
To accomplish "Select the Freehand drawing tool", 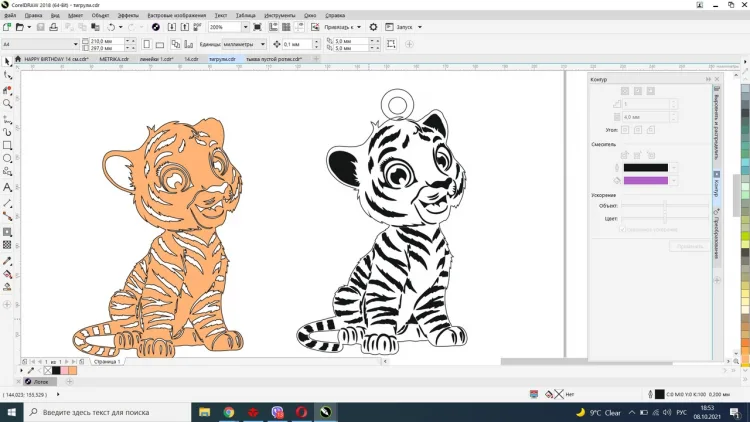I will click(7, 119).
